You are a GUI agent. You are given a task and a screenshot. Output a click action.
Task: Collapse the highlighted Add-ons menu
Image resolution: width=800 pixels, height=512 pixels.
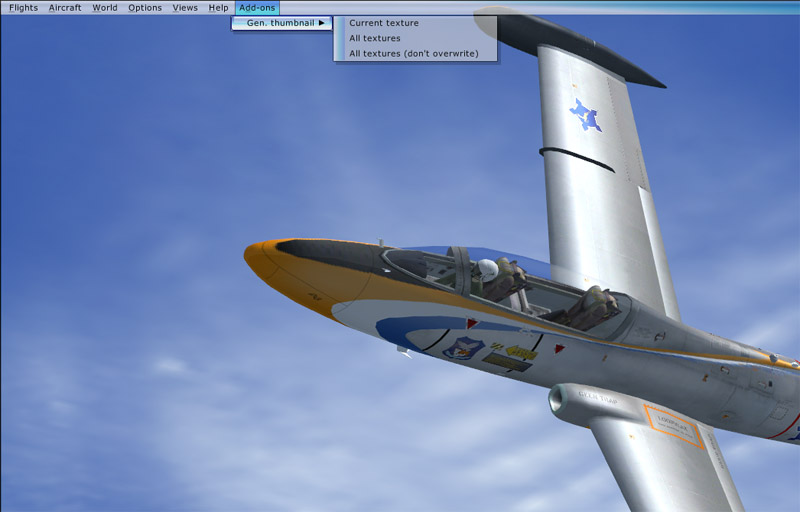click(257, 8)
